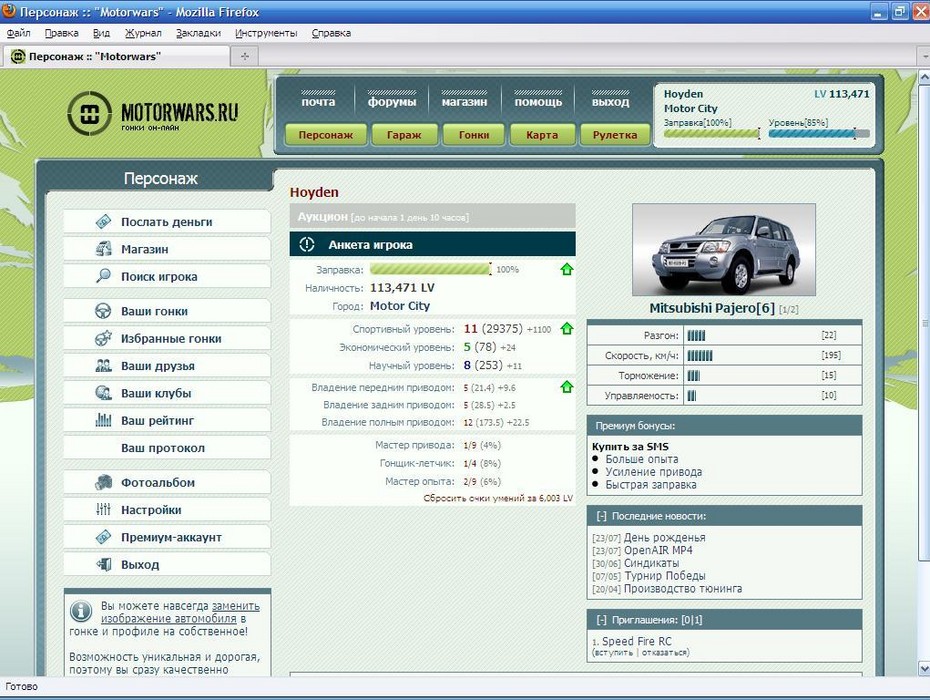Click the Motor City city link
The width and height of the screenshot is (930, 700).
[x=400, y=306]
